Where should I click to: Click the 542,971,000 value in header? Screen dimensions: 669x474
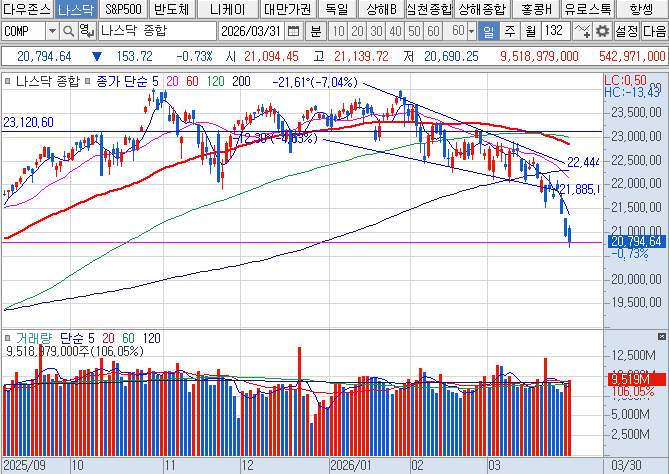tap(632, 56)
